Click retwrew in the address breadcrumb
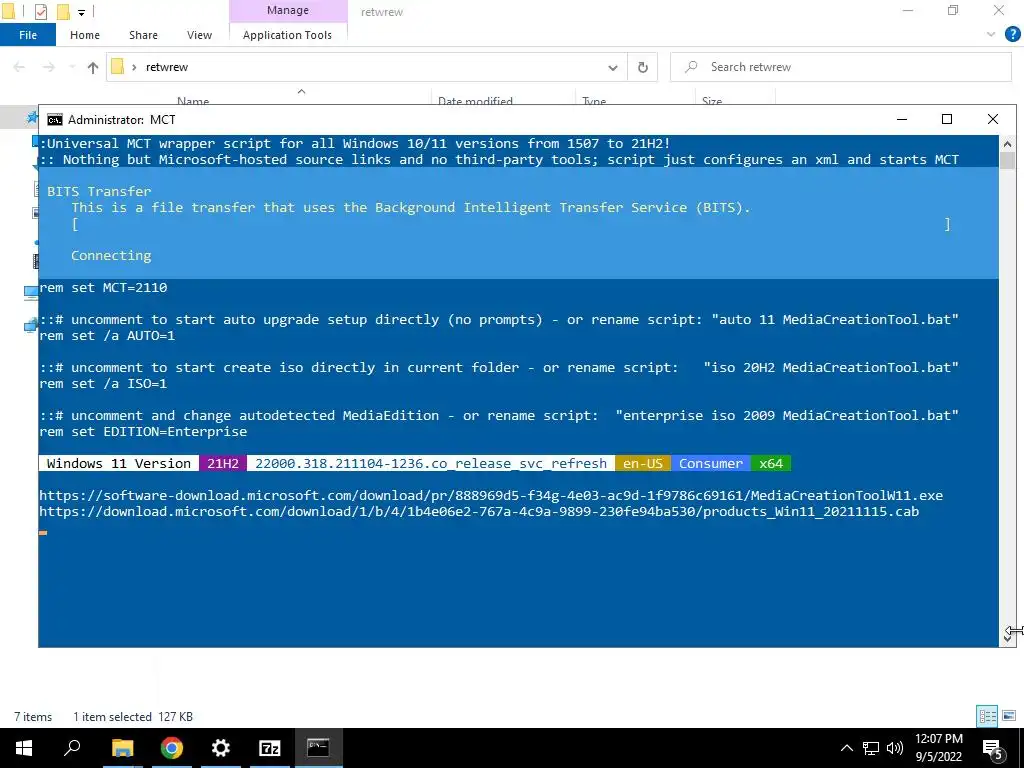Image resolution: width=1024 pixels, height=768 pixels. pyautogui.click(x=167, y=67)
